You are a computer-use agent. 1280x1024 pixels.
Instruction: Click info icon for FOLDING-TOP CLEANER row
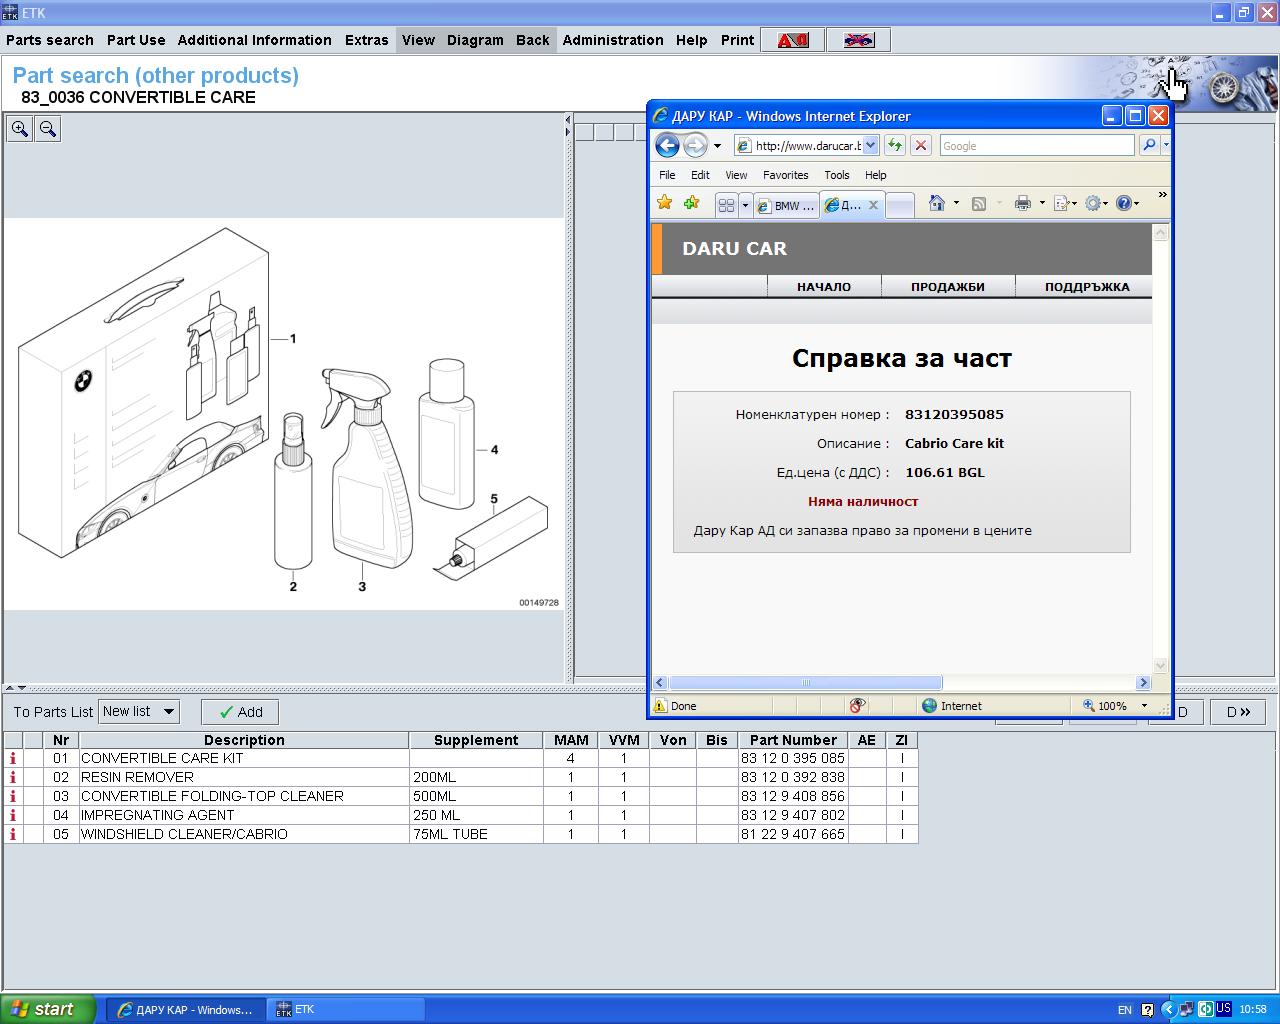(13, 796)
